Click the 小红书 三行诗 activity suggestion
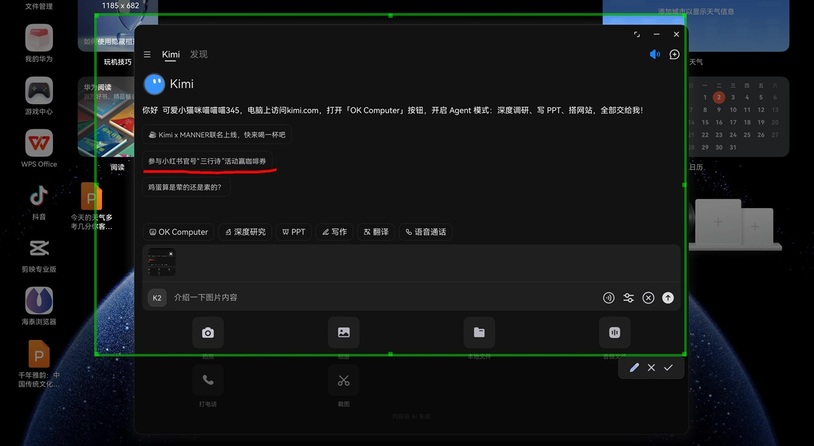Viewport: 814px width, 446px height. coord(207,160)
